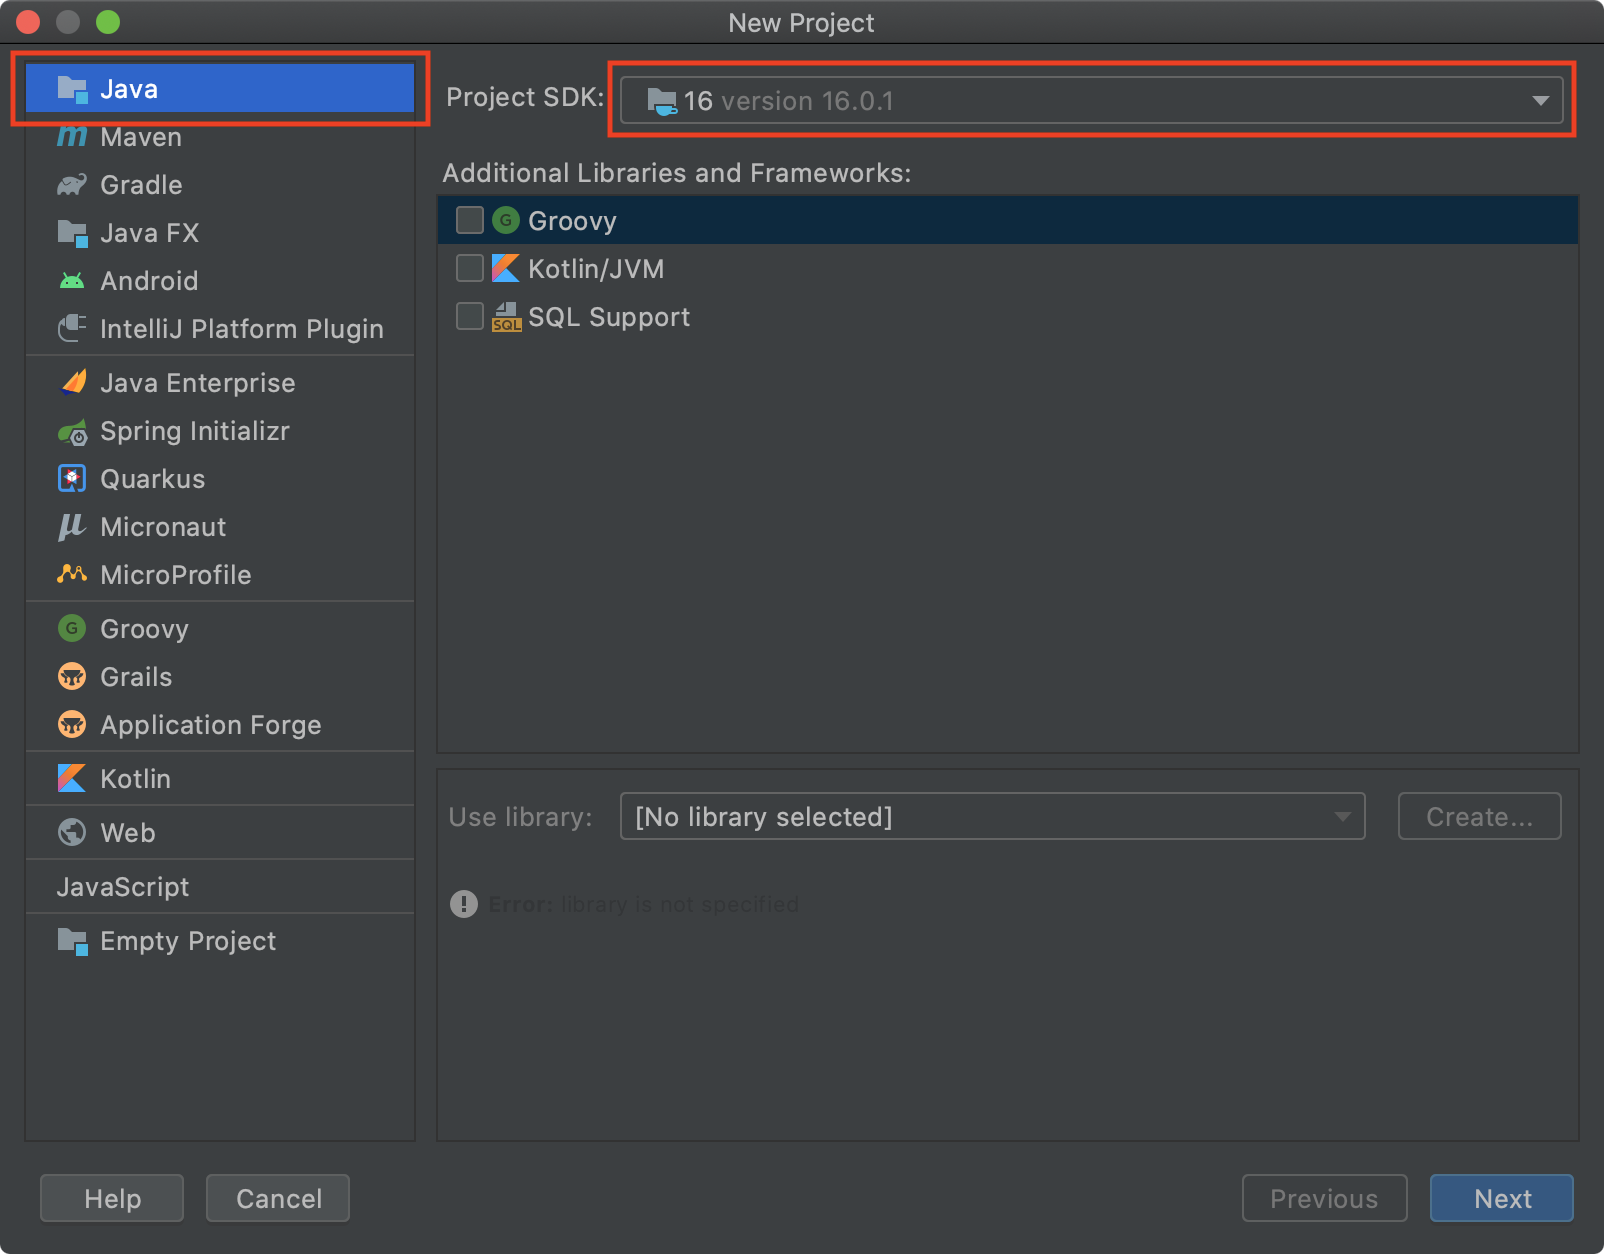Select Java Enterprise entry

(220, 383)
